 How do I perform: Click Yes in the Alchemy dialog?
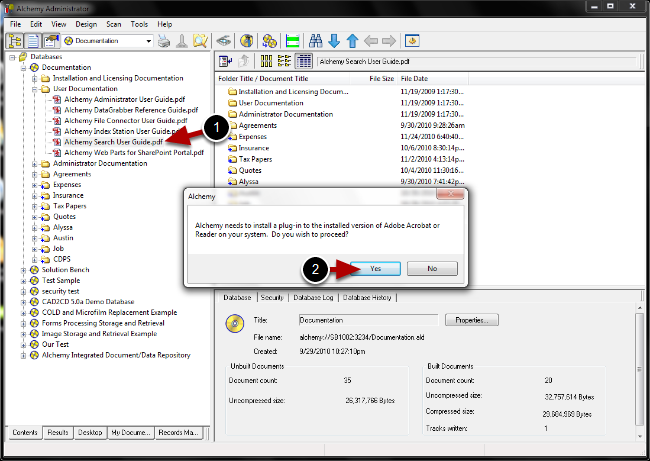(x=375, y=269)
